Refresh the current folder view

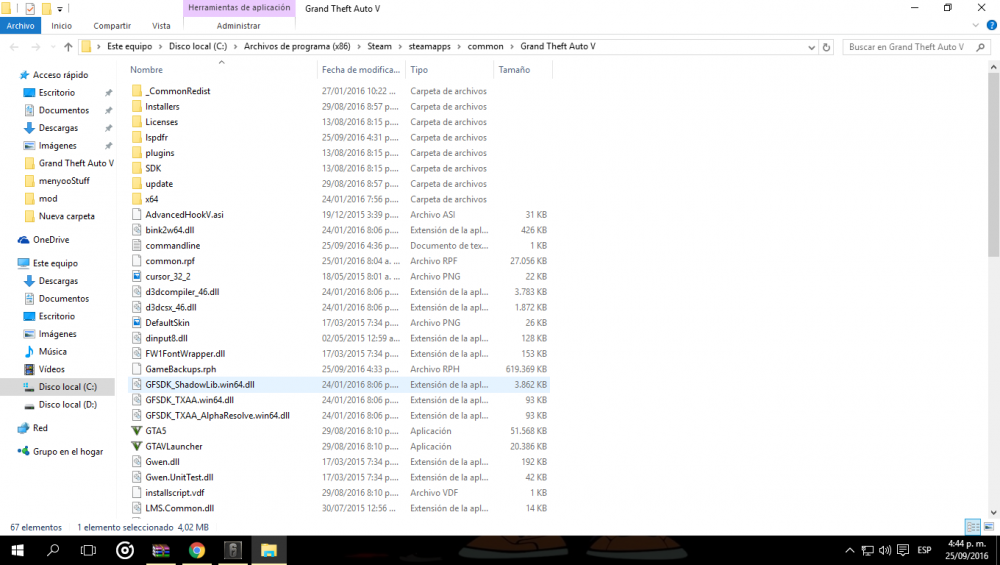(x=827, y=47)
